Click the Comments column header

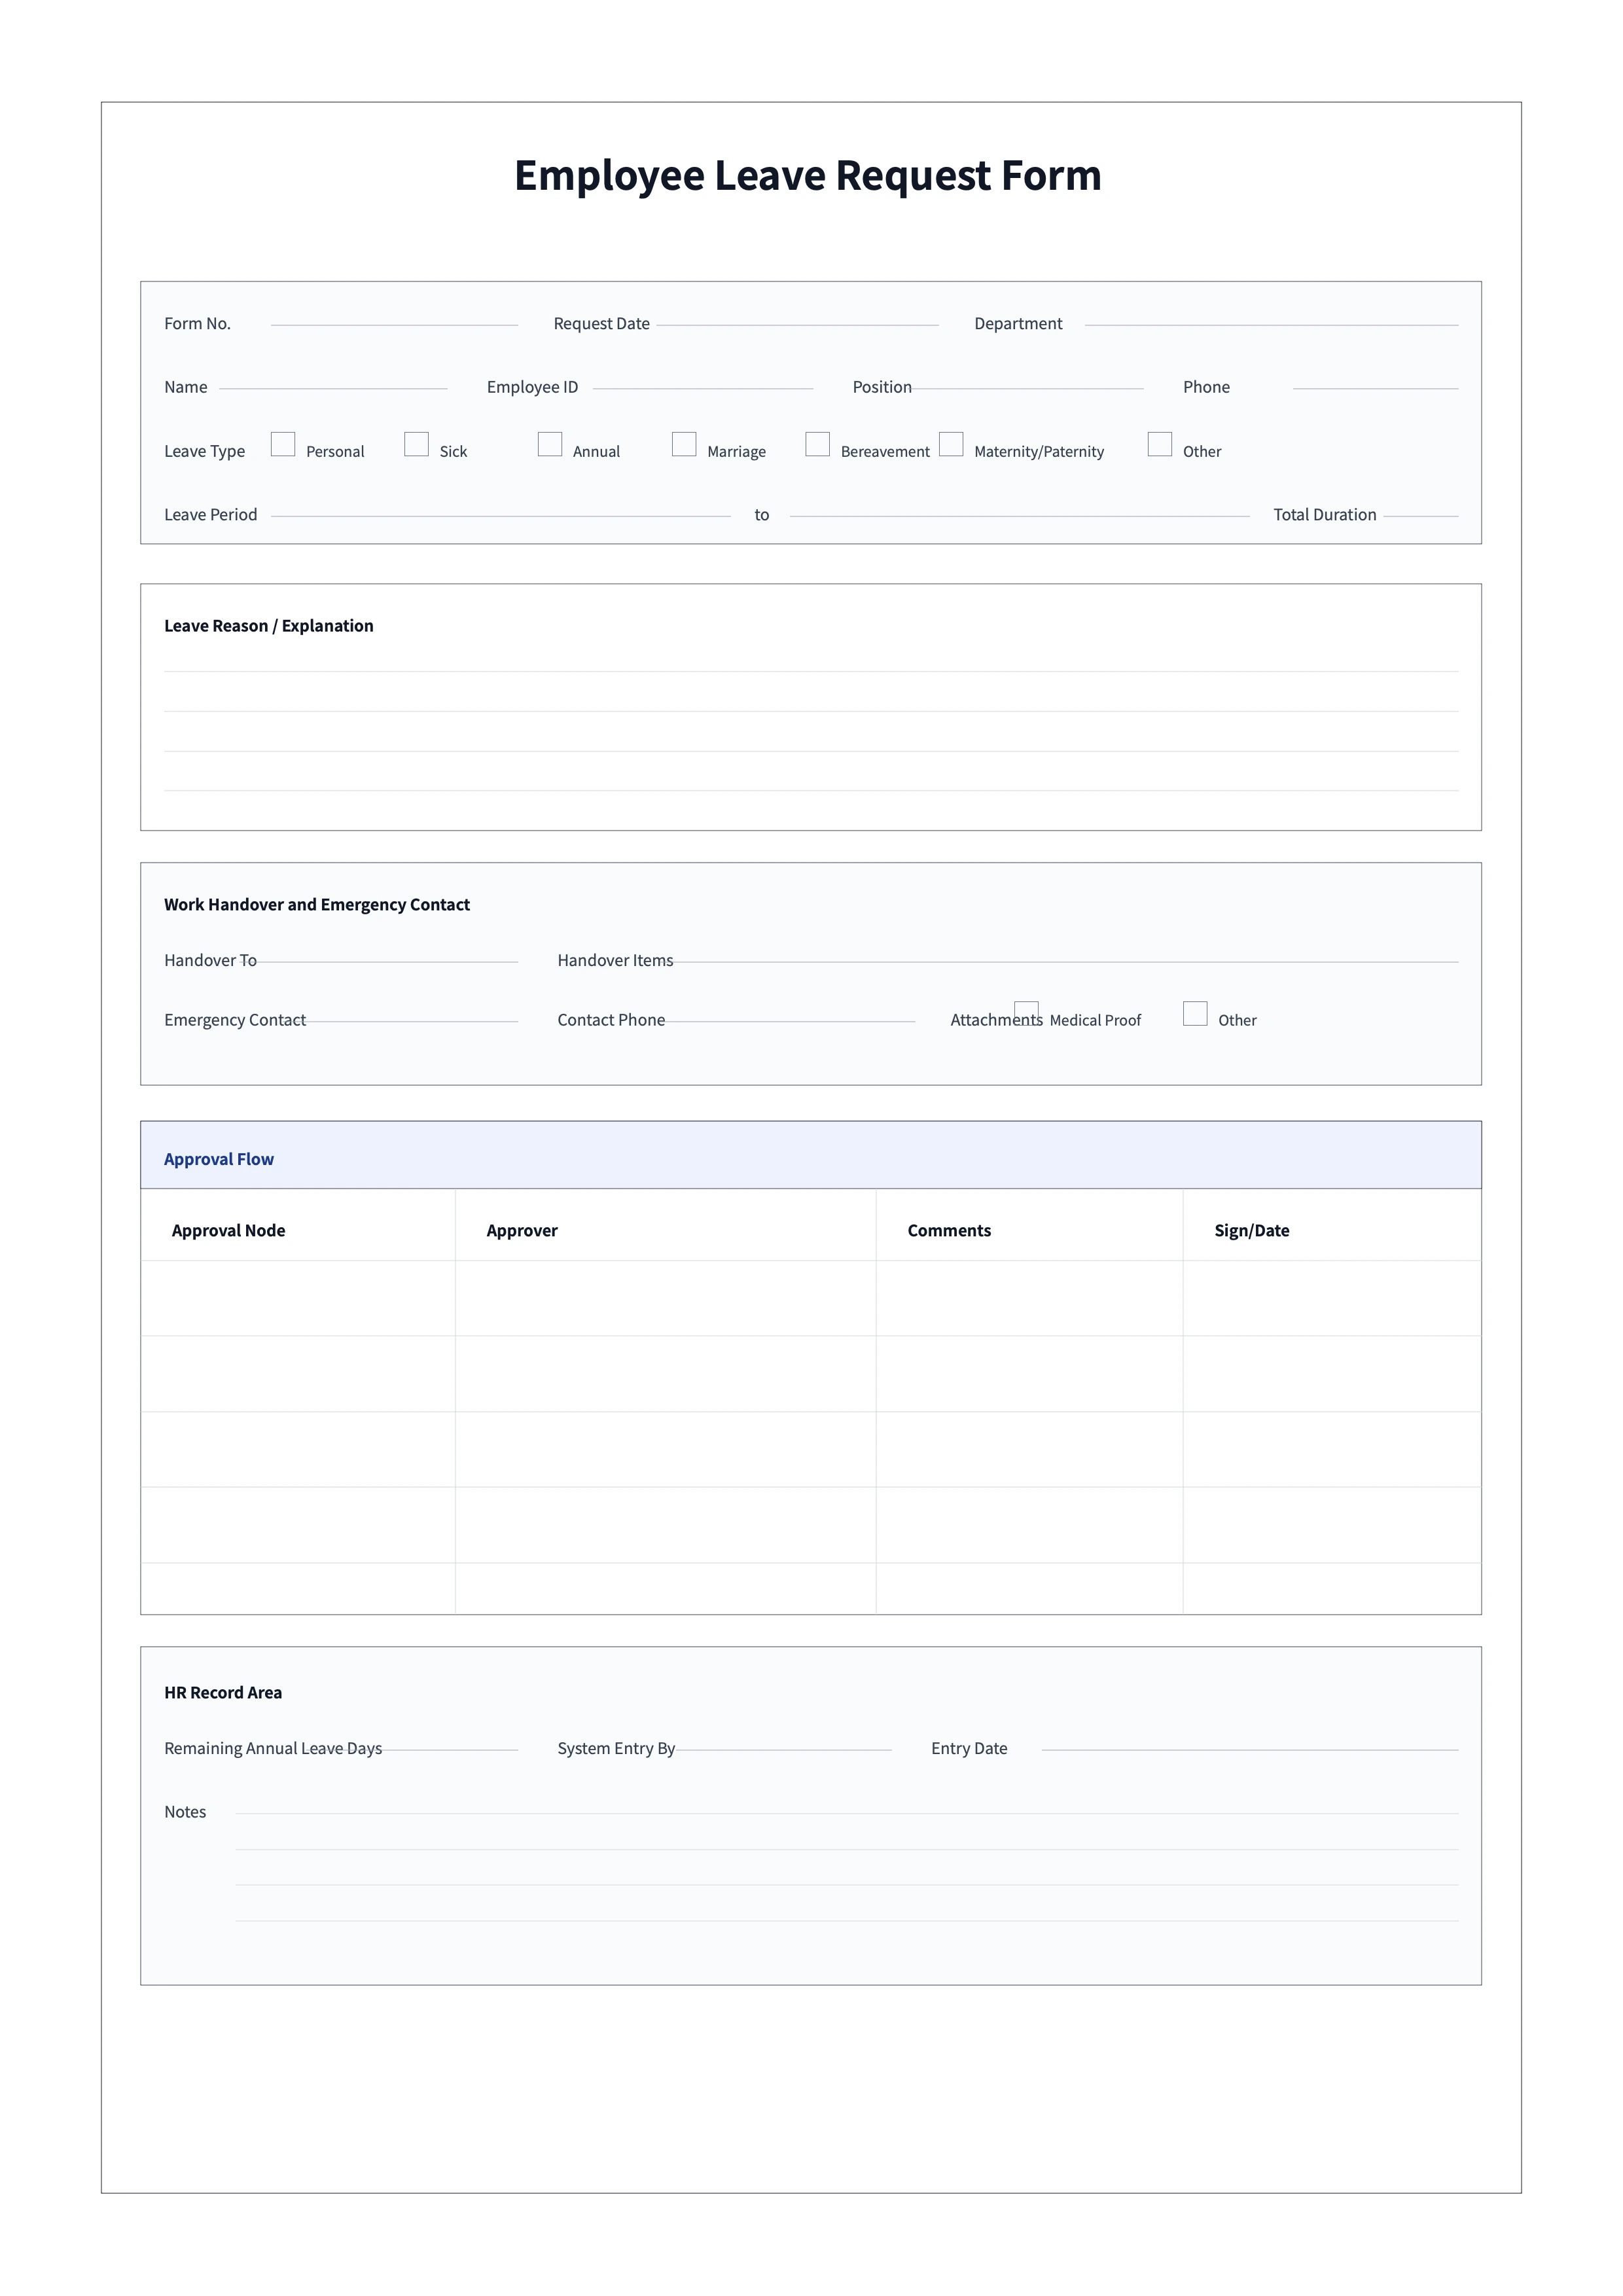[949, 1231]
